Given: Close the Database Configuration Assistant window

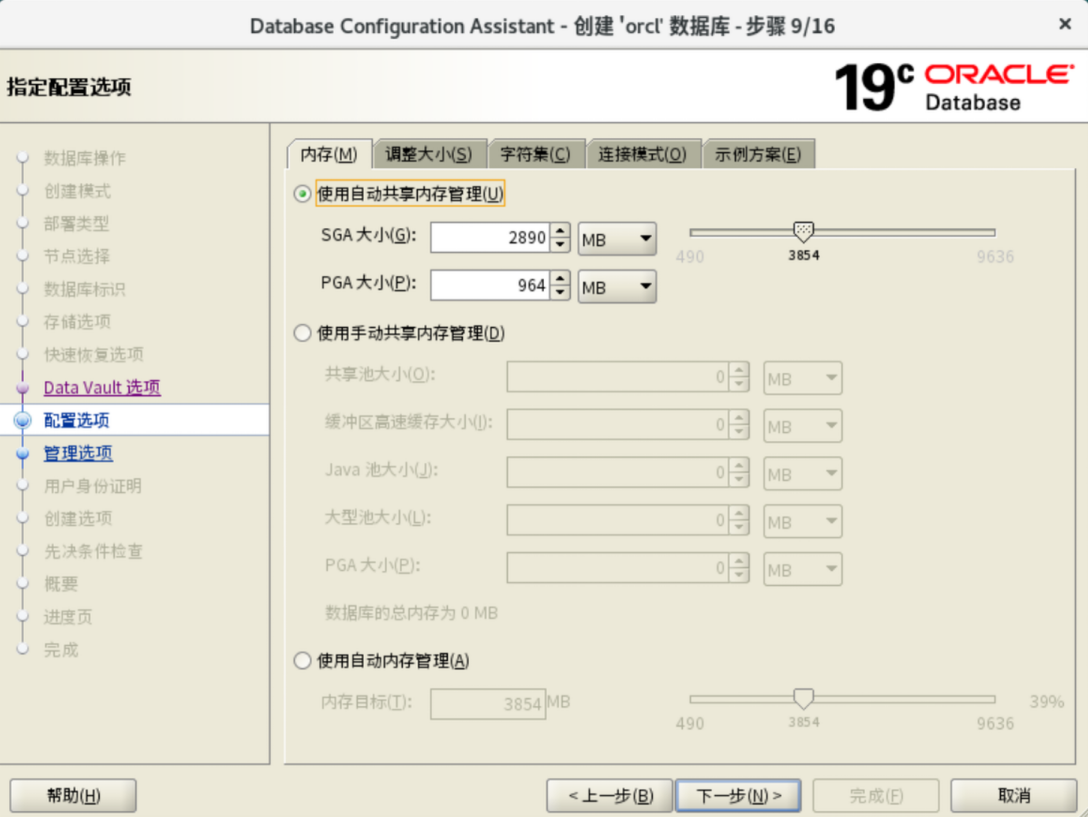Looking at the screenshot, I should click(1064, 24).
